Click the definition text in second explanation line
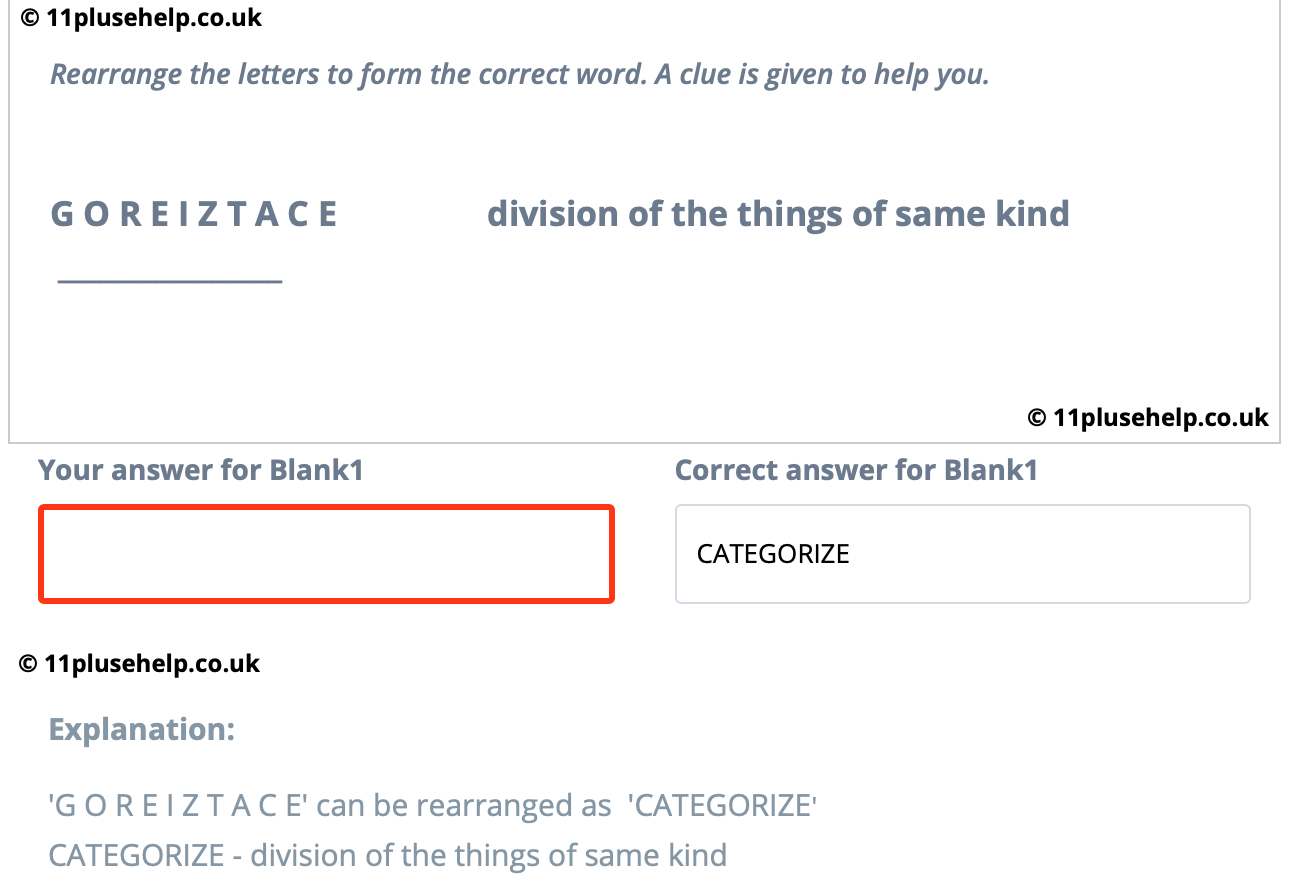Viewport: 1304px width, 888px height. (488, 856)
